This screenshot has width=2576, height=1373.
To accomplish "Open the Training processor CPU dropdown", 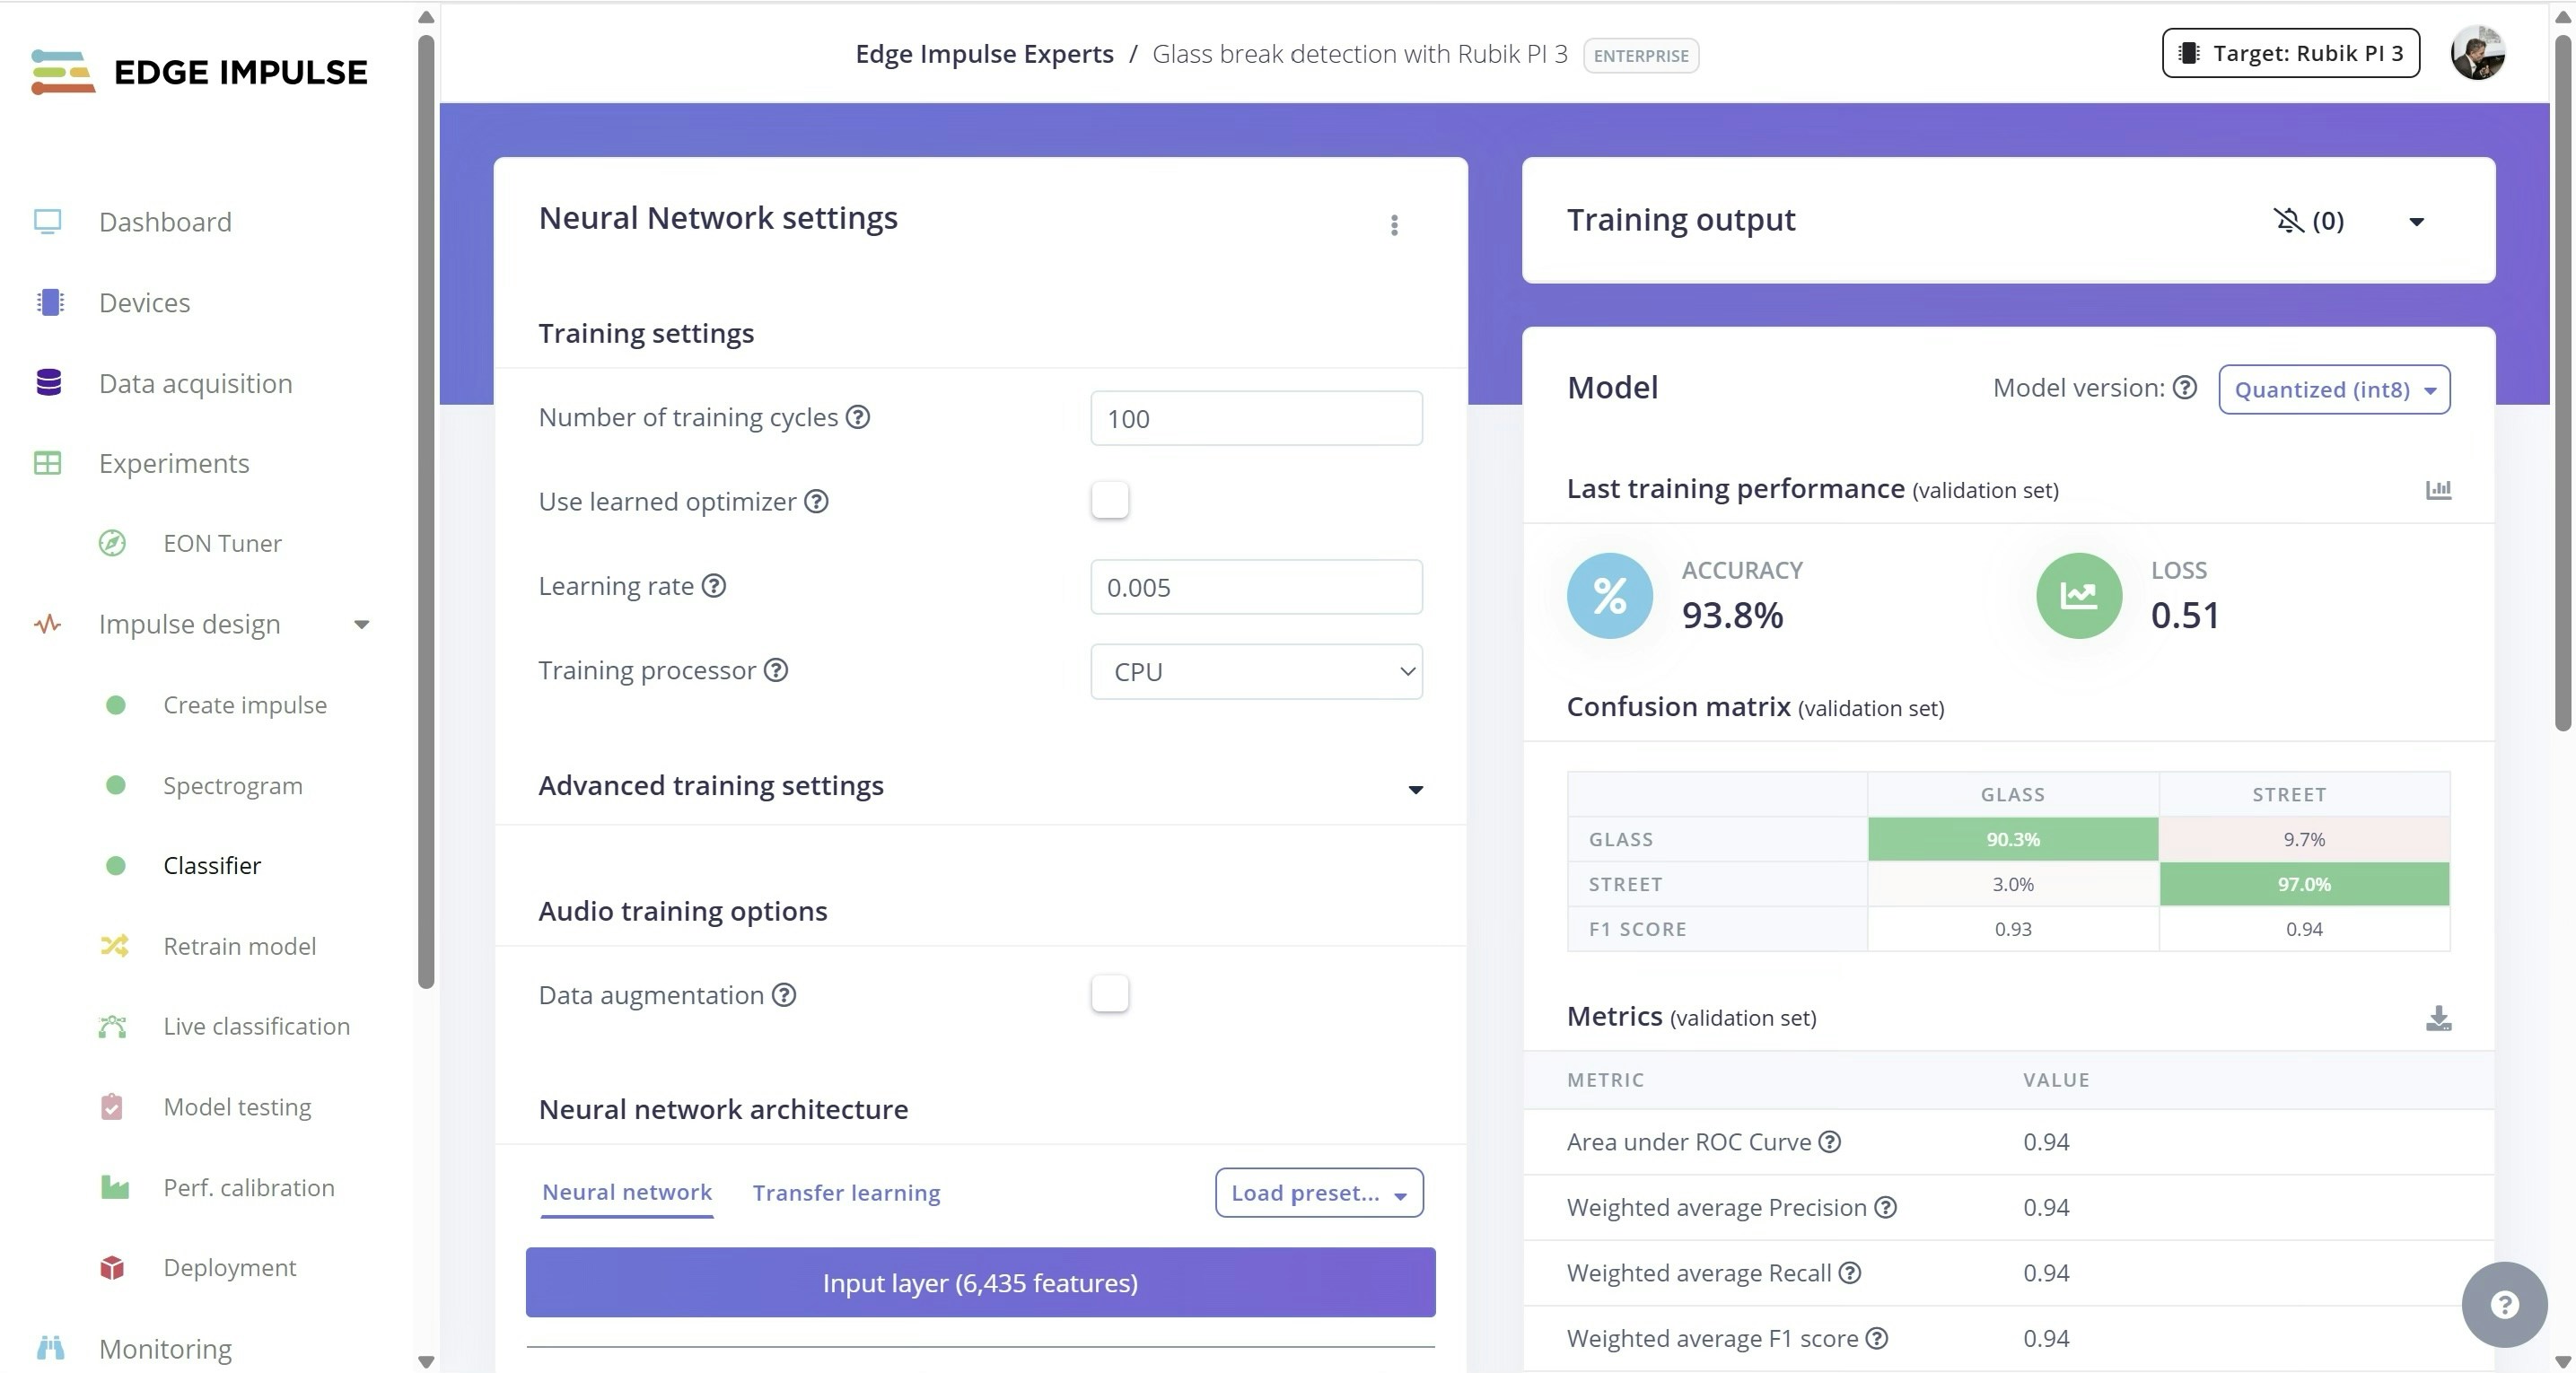I will 1256,672.
